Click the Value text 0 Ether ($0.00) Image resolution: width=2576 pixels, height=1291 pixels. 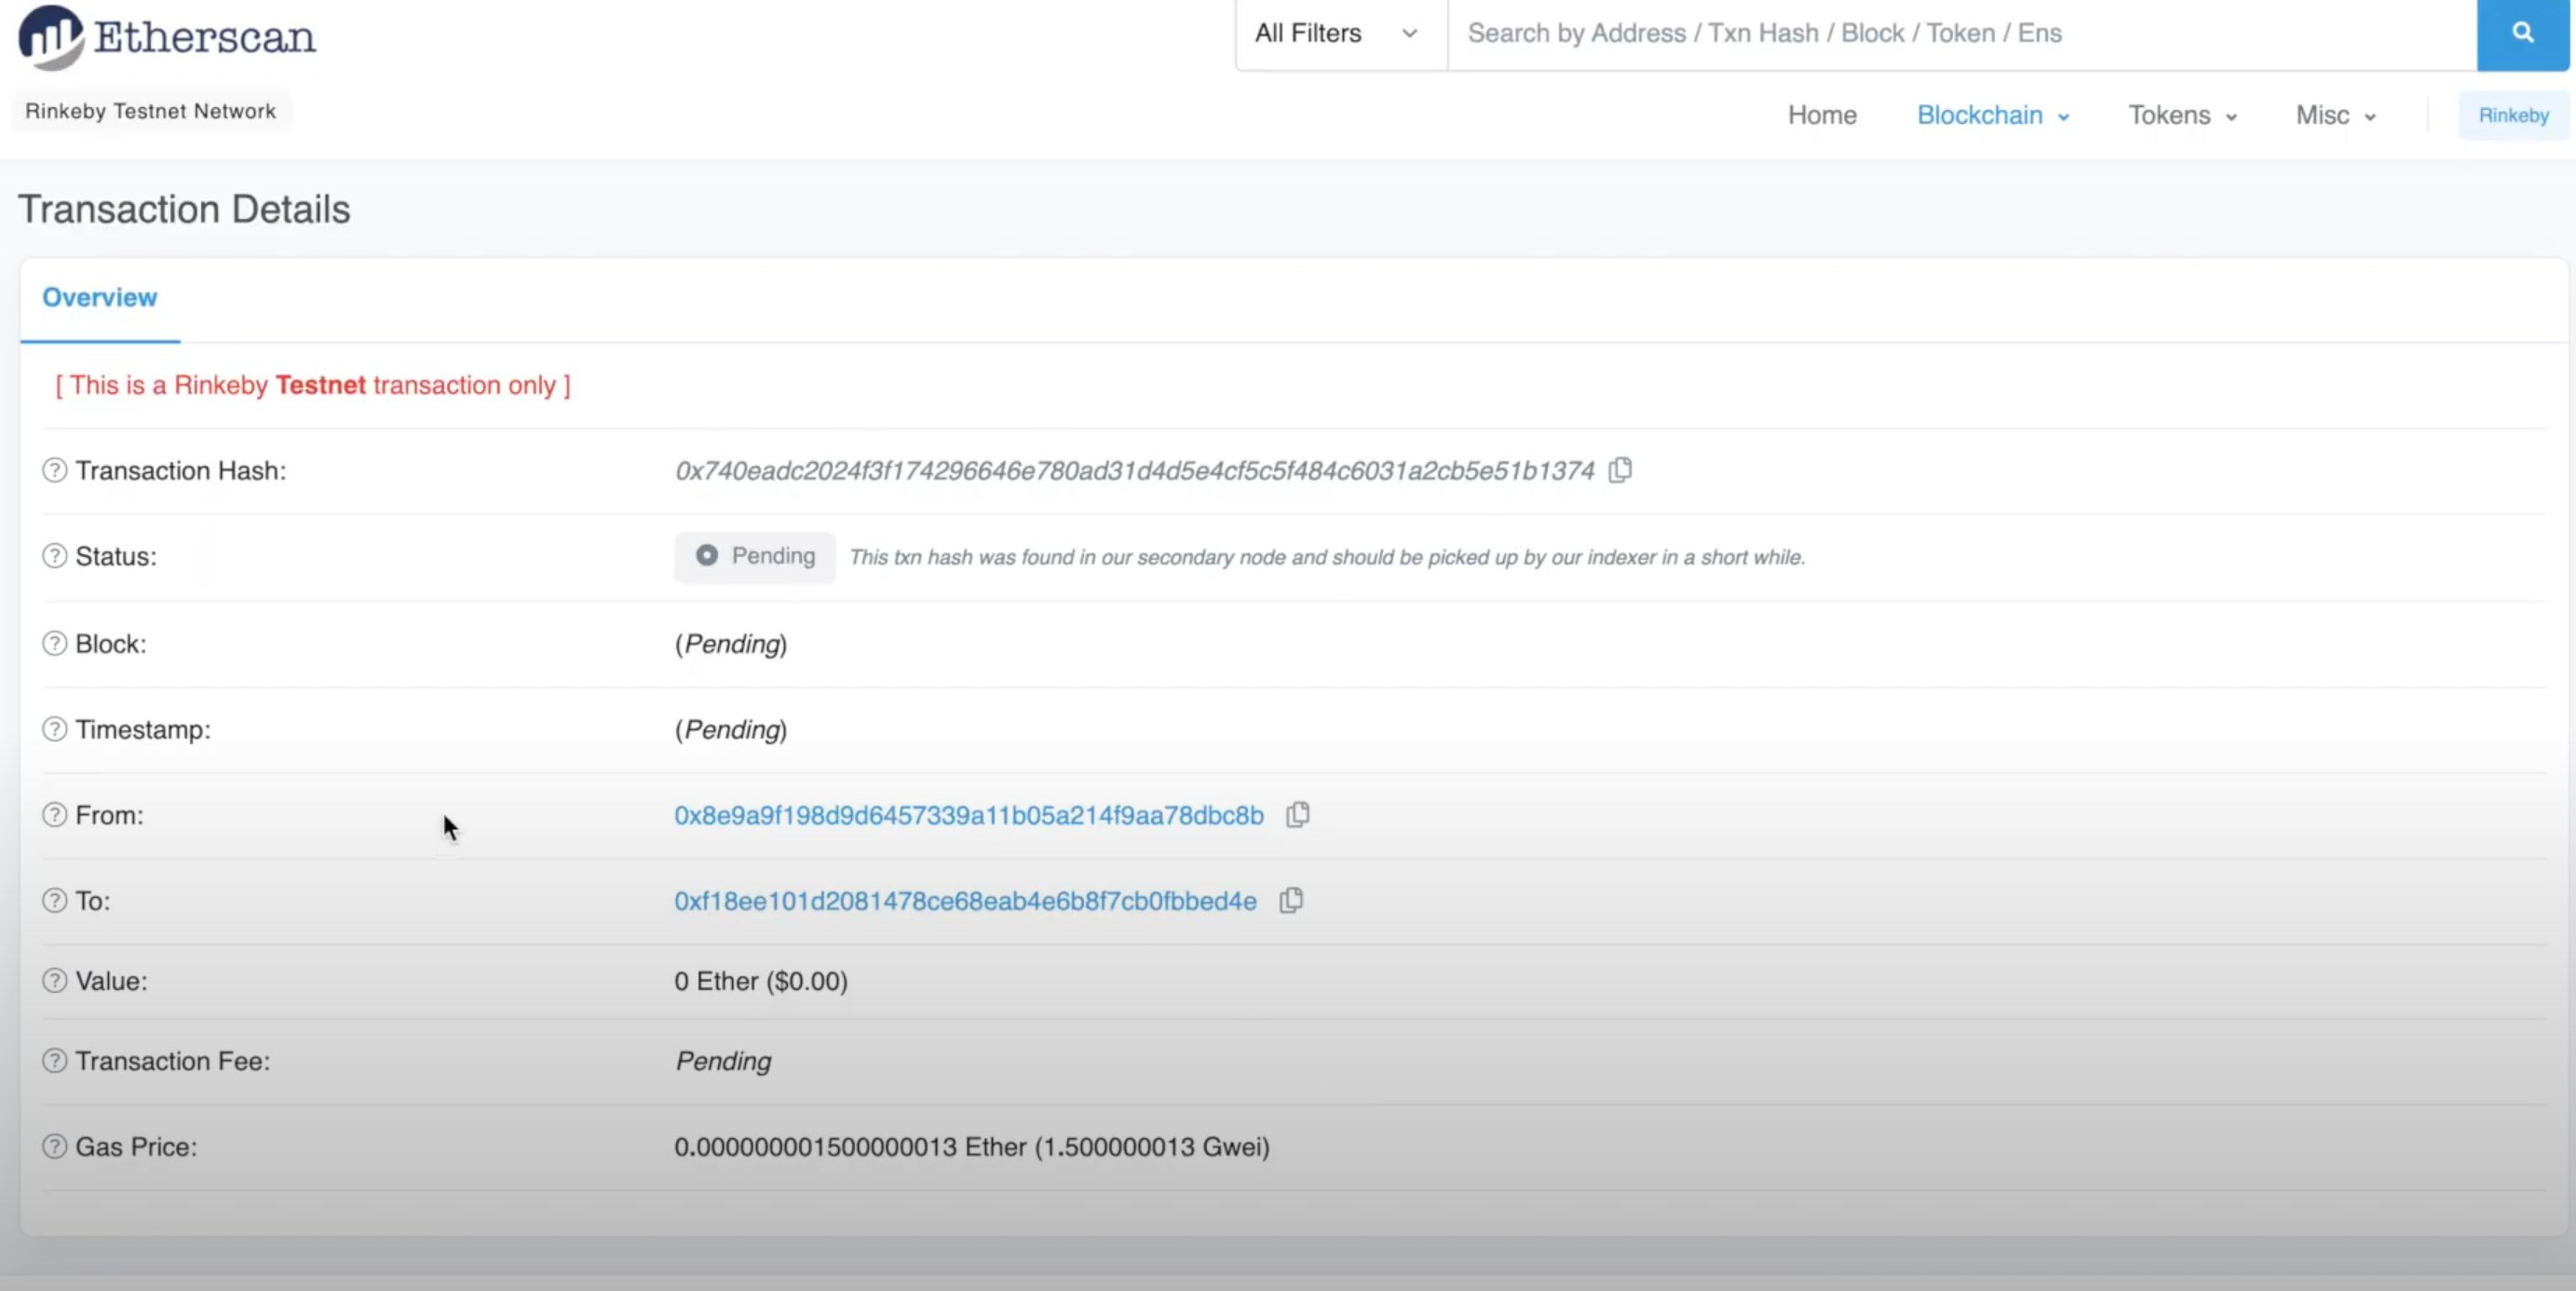pos(760,981)
